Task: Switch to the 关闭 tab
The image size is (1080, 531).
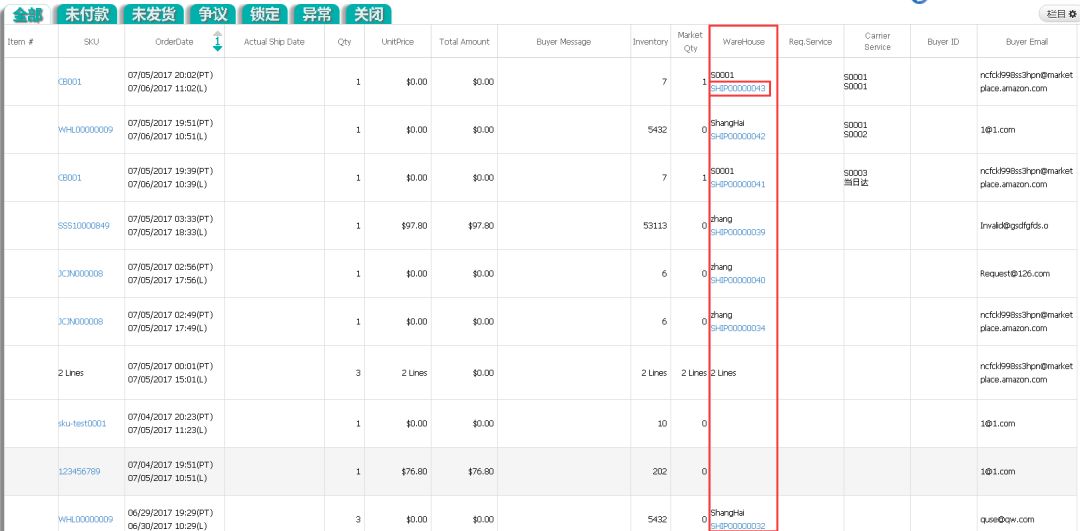Action: (x=368, y=14)
